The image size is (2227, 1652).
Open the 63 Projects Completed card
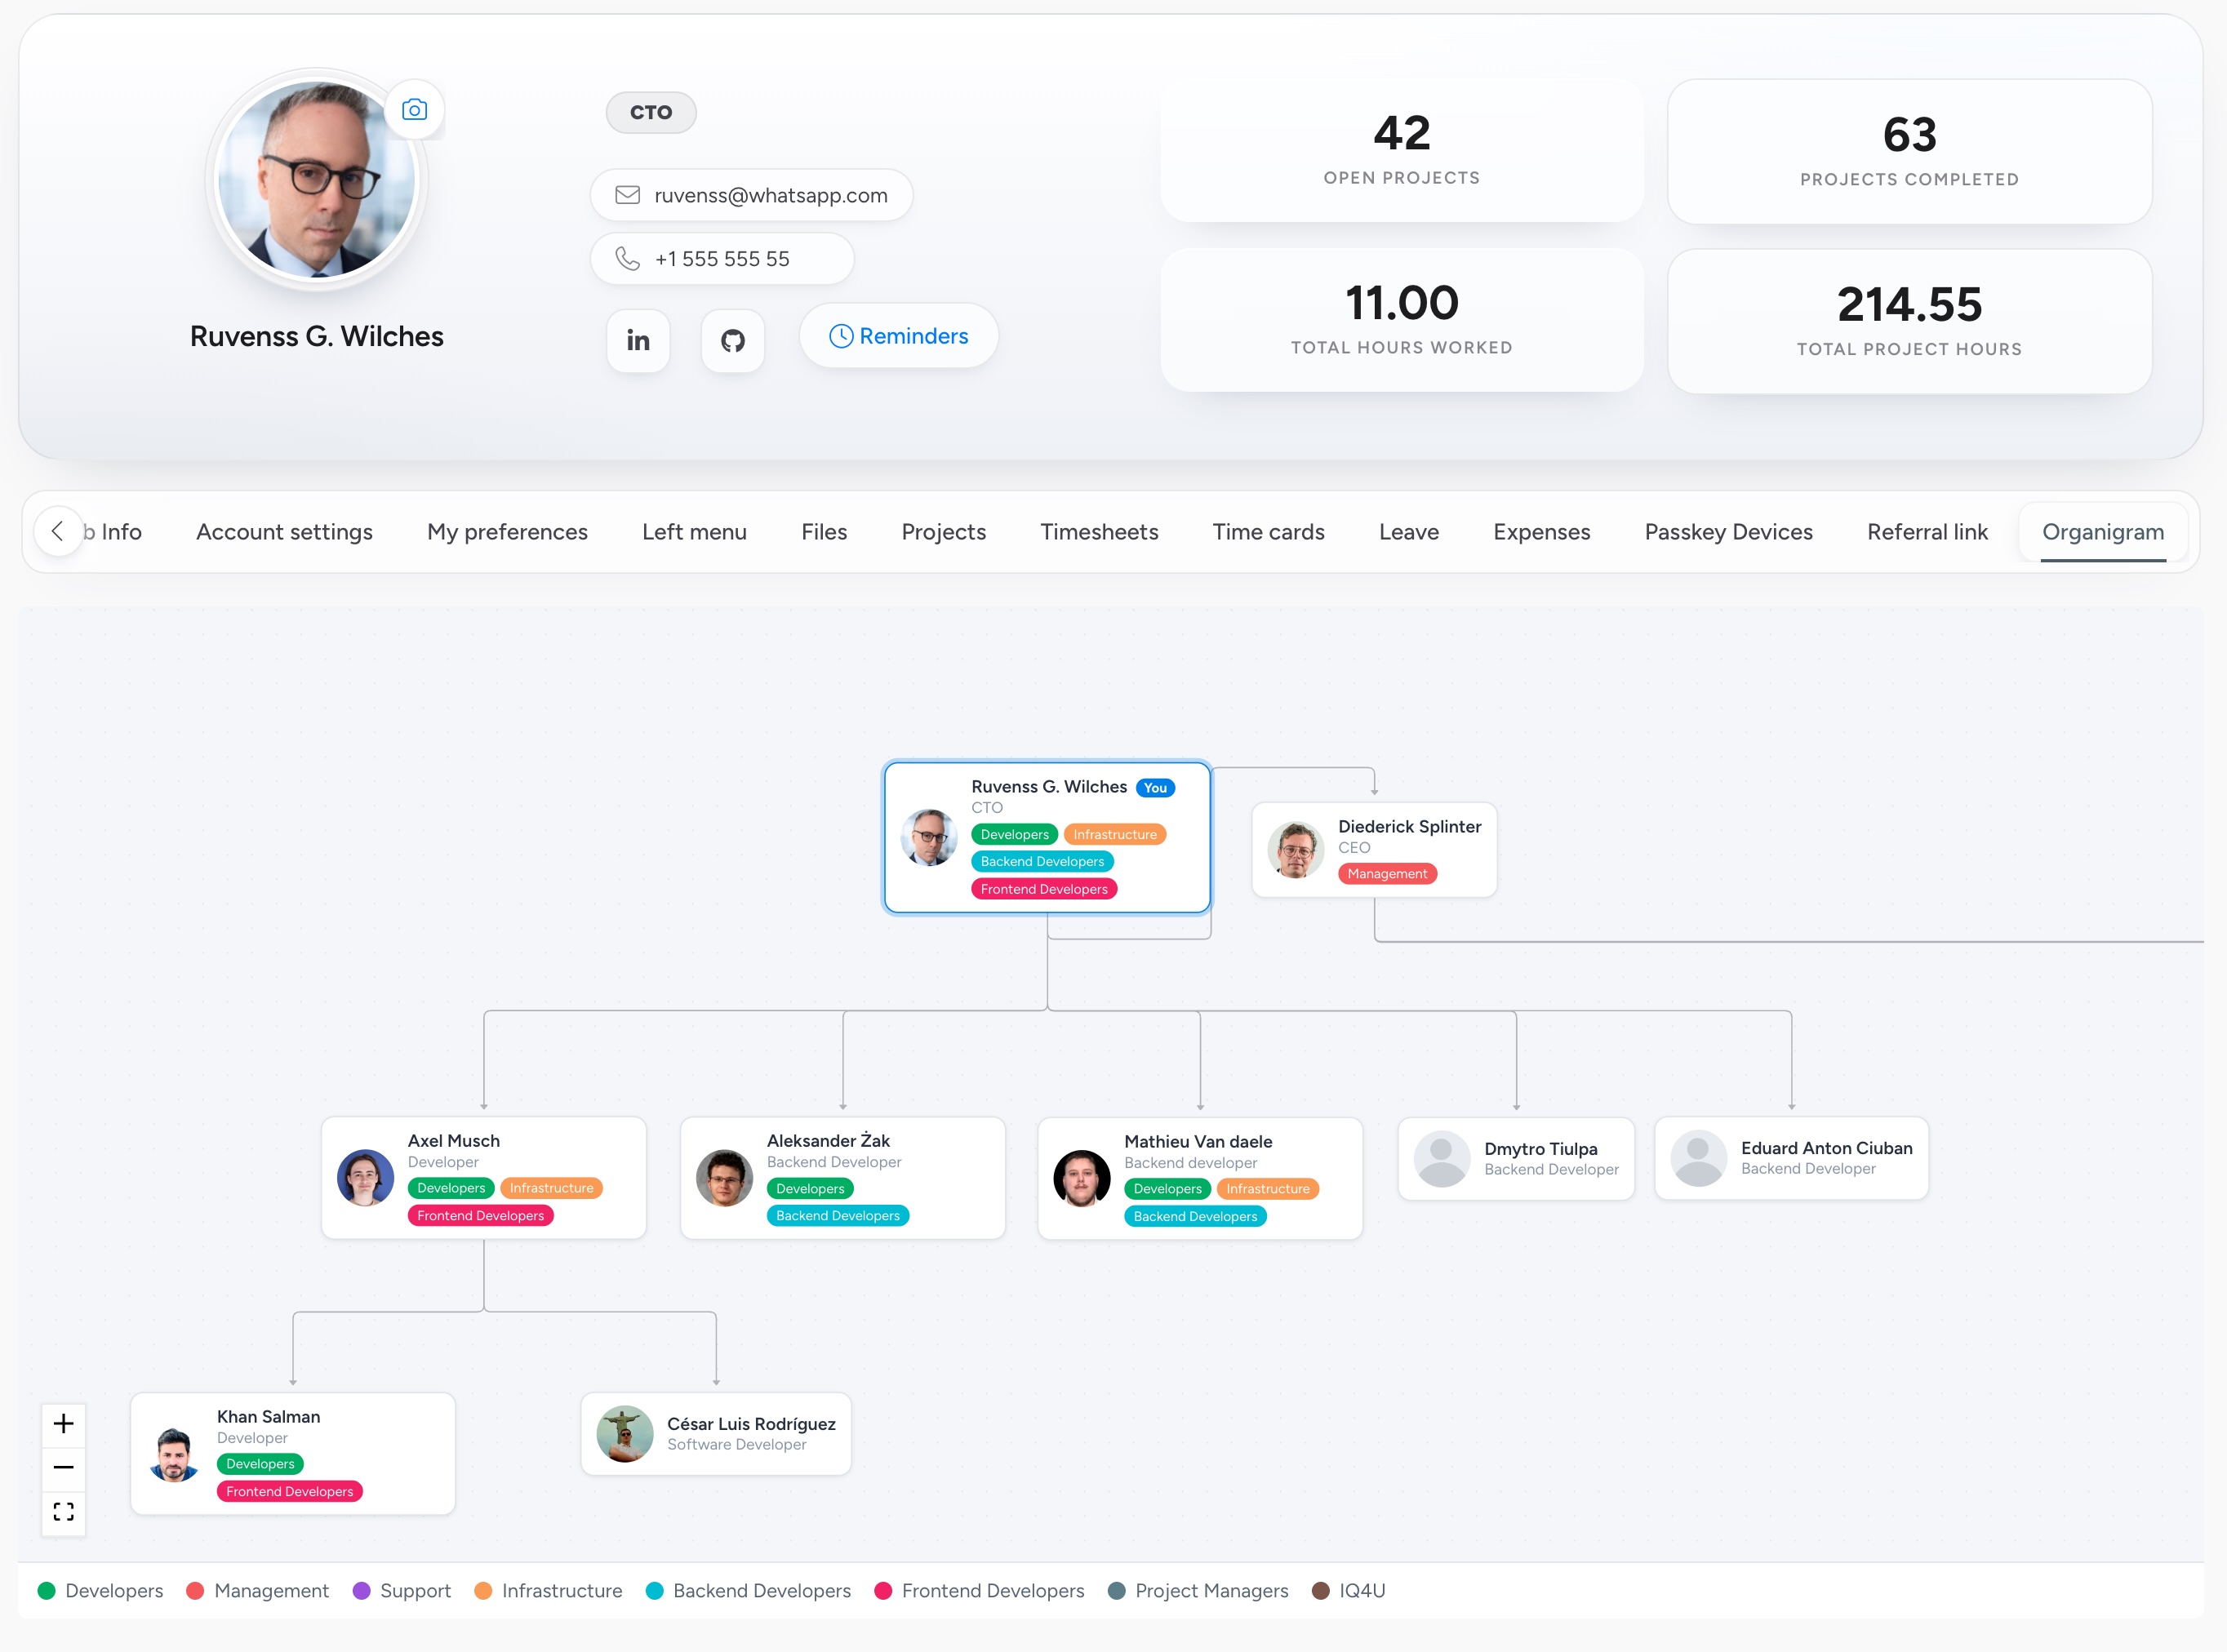coord(1909,151)
